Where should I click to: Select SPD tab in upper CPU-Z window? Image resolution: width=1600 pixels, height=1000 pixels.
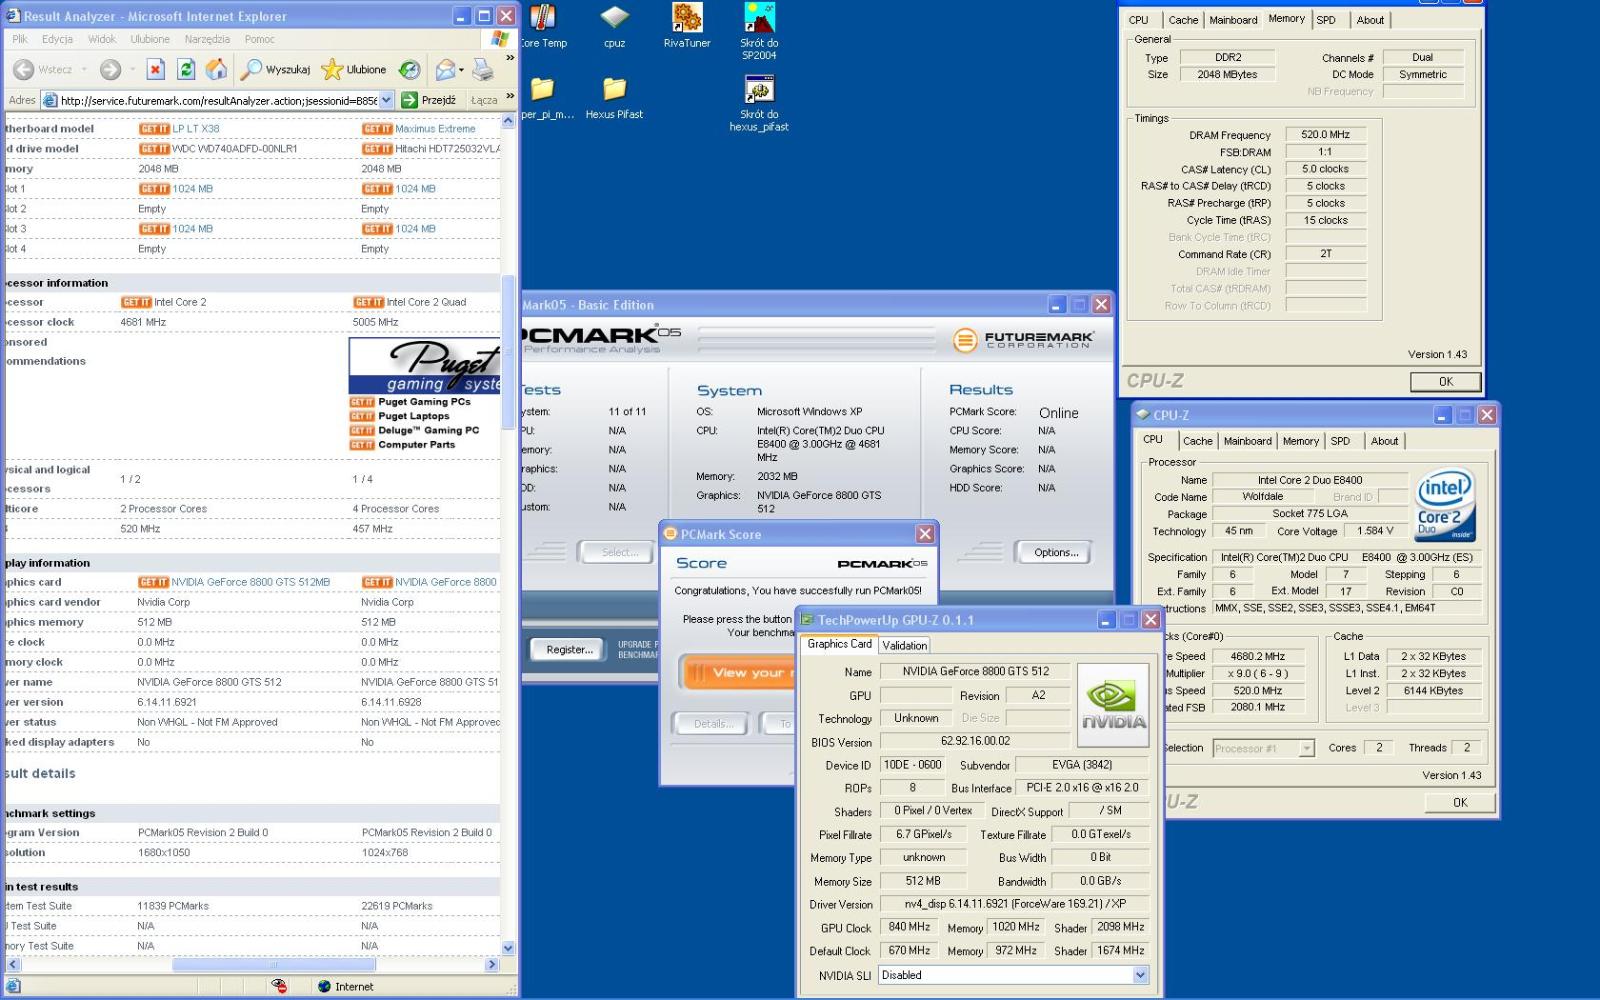(1326, 20)
